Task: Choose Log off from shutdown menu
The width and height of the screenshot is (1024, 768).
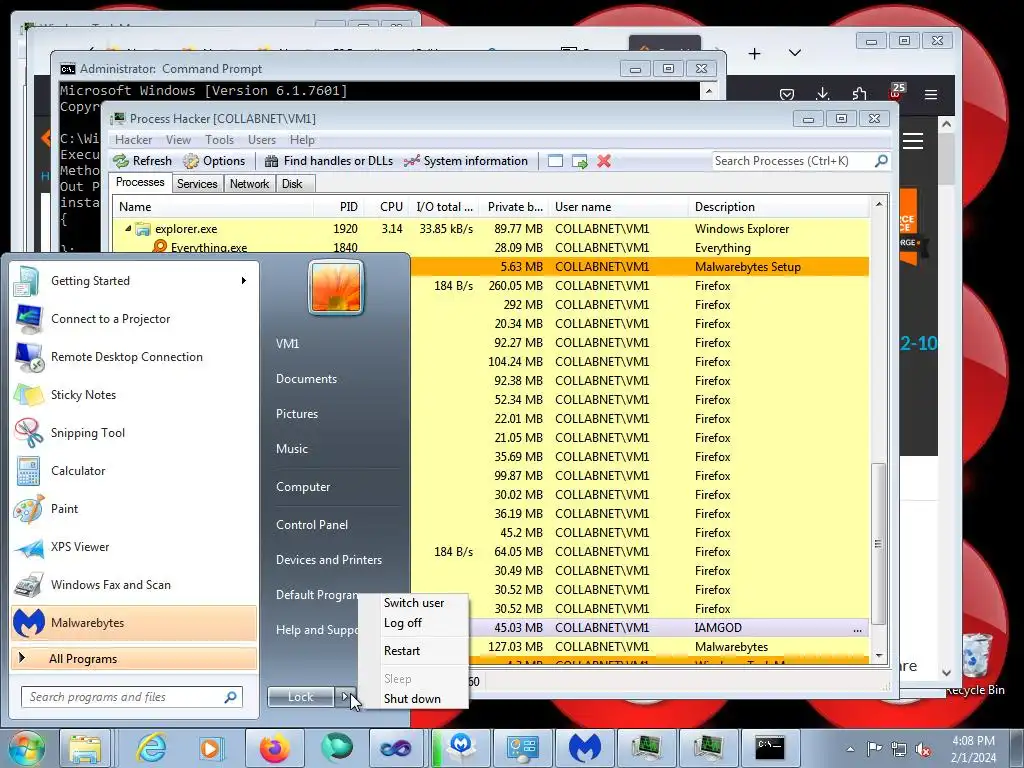Action: tap(403, 623)
